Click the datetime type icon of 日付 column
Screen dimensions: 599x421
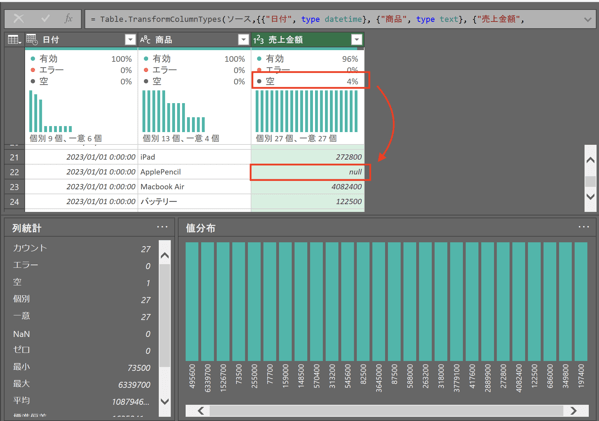(32, 39)
